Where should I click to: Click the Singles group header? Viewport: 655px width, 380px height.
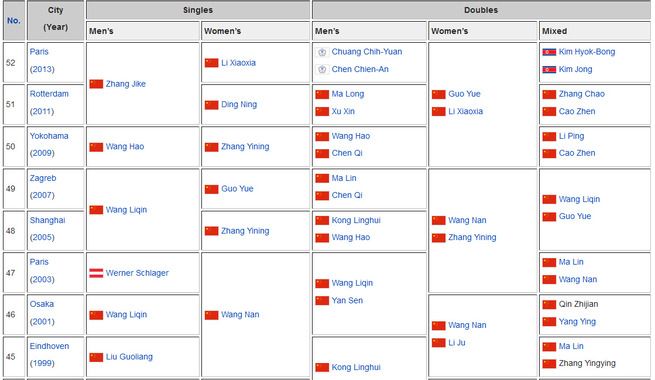tap(198, 10)
